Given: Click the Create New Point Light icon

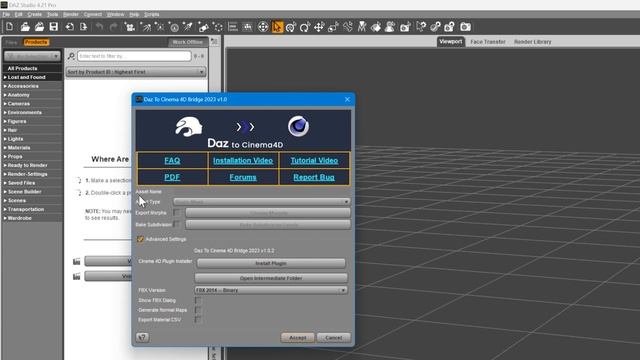Looking at the screenshot, I should click(160, 27).
